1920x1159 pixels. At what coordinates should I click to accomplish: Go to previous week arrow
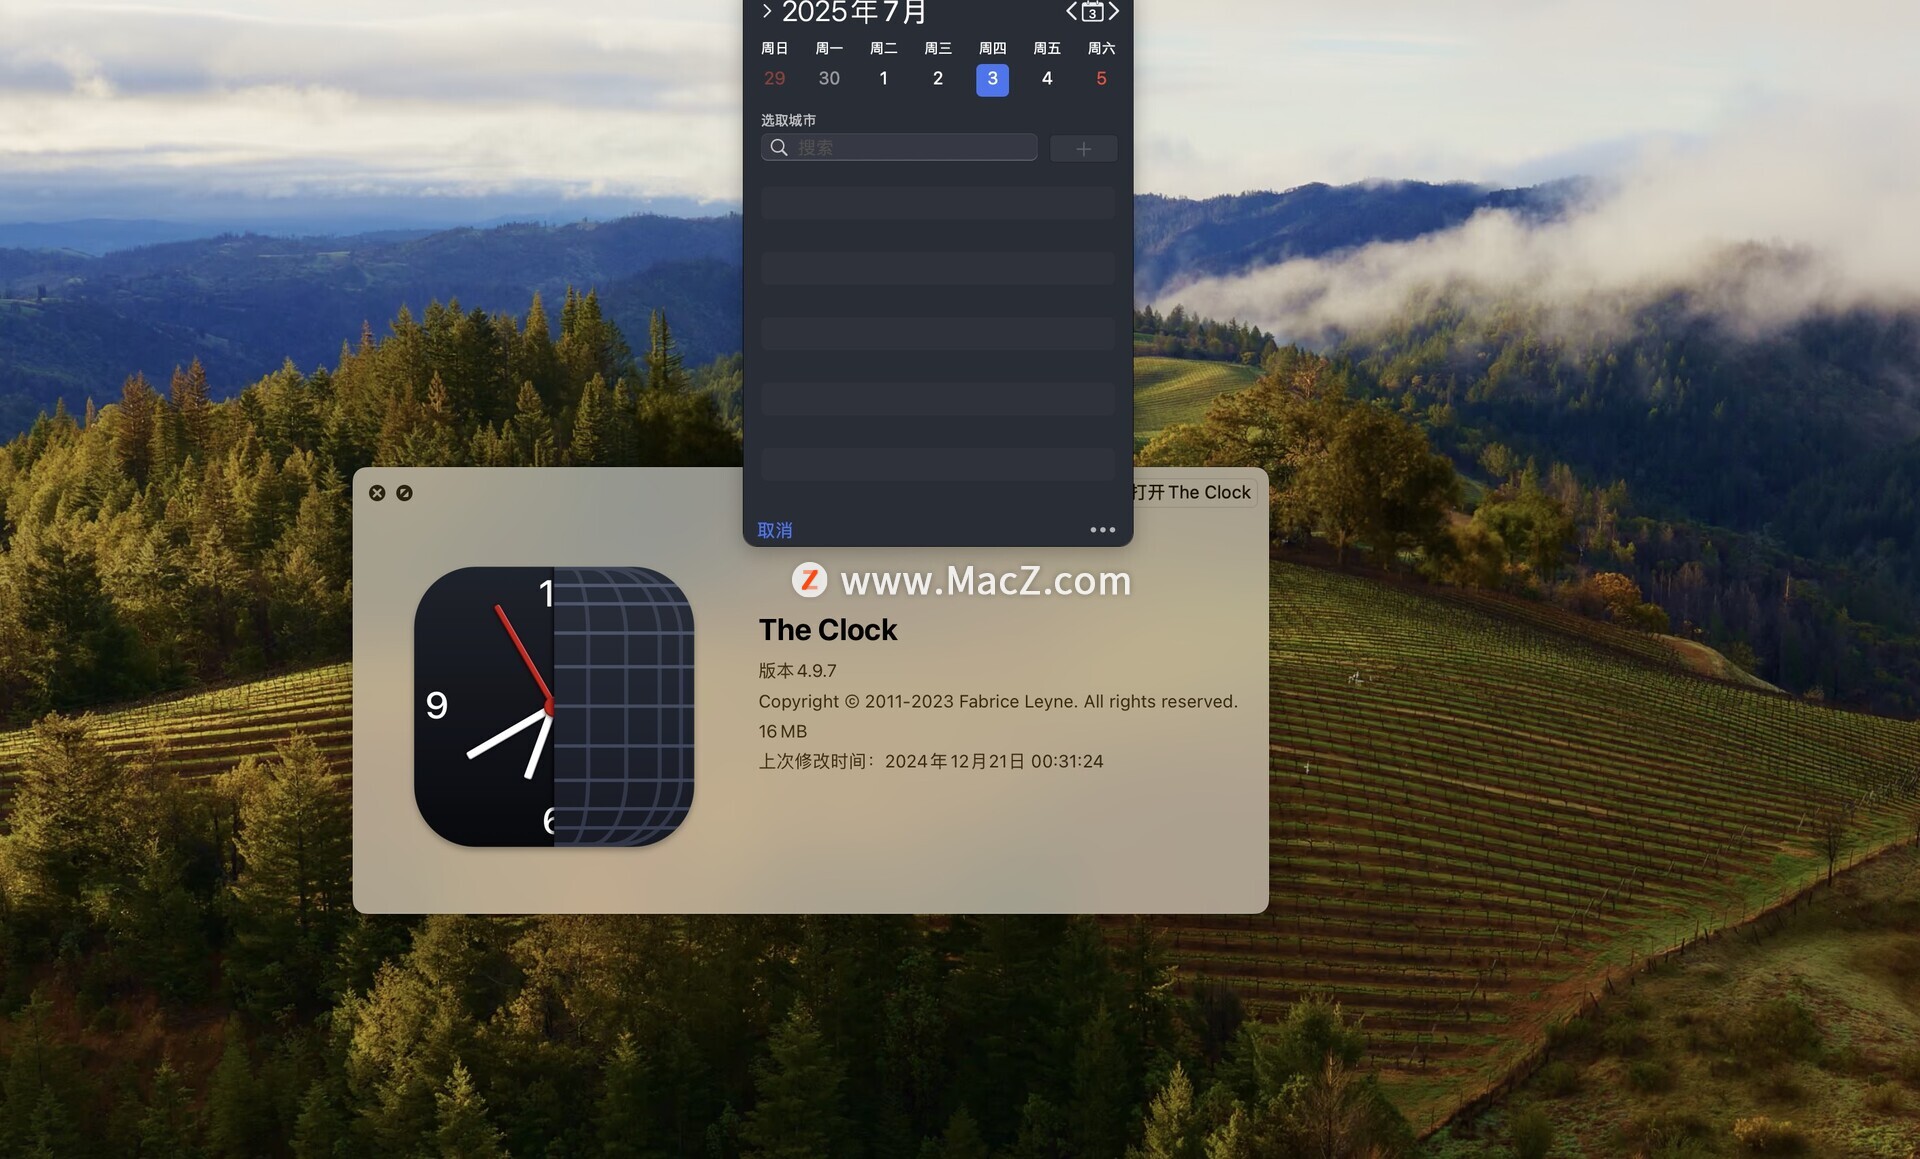(1071, 11)
